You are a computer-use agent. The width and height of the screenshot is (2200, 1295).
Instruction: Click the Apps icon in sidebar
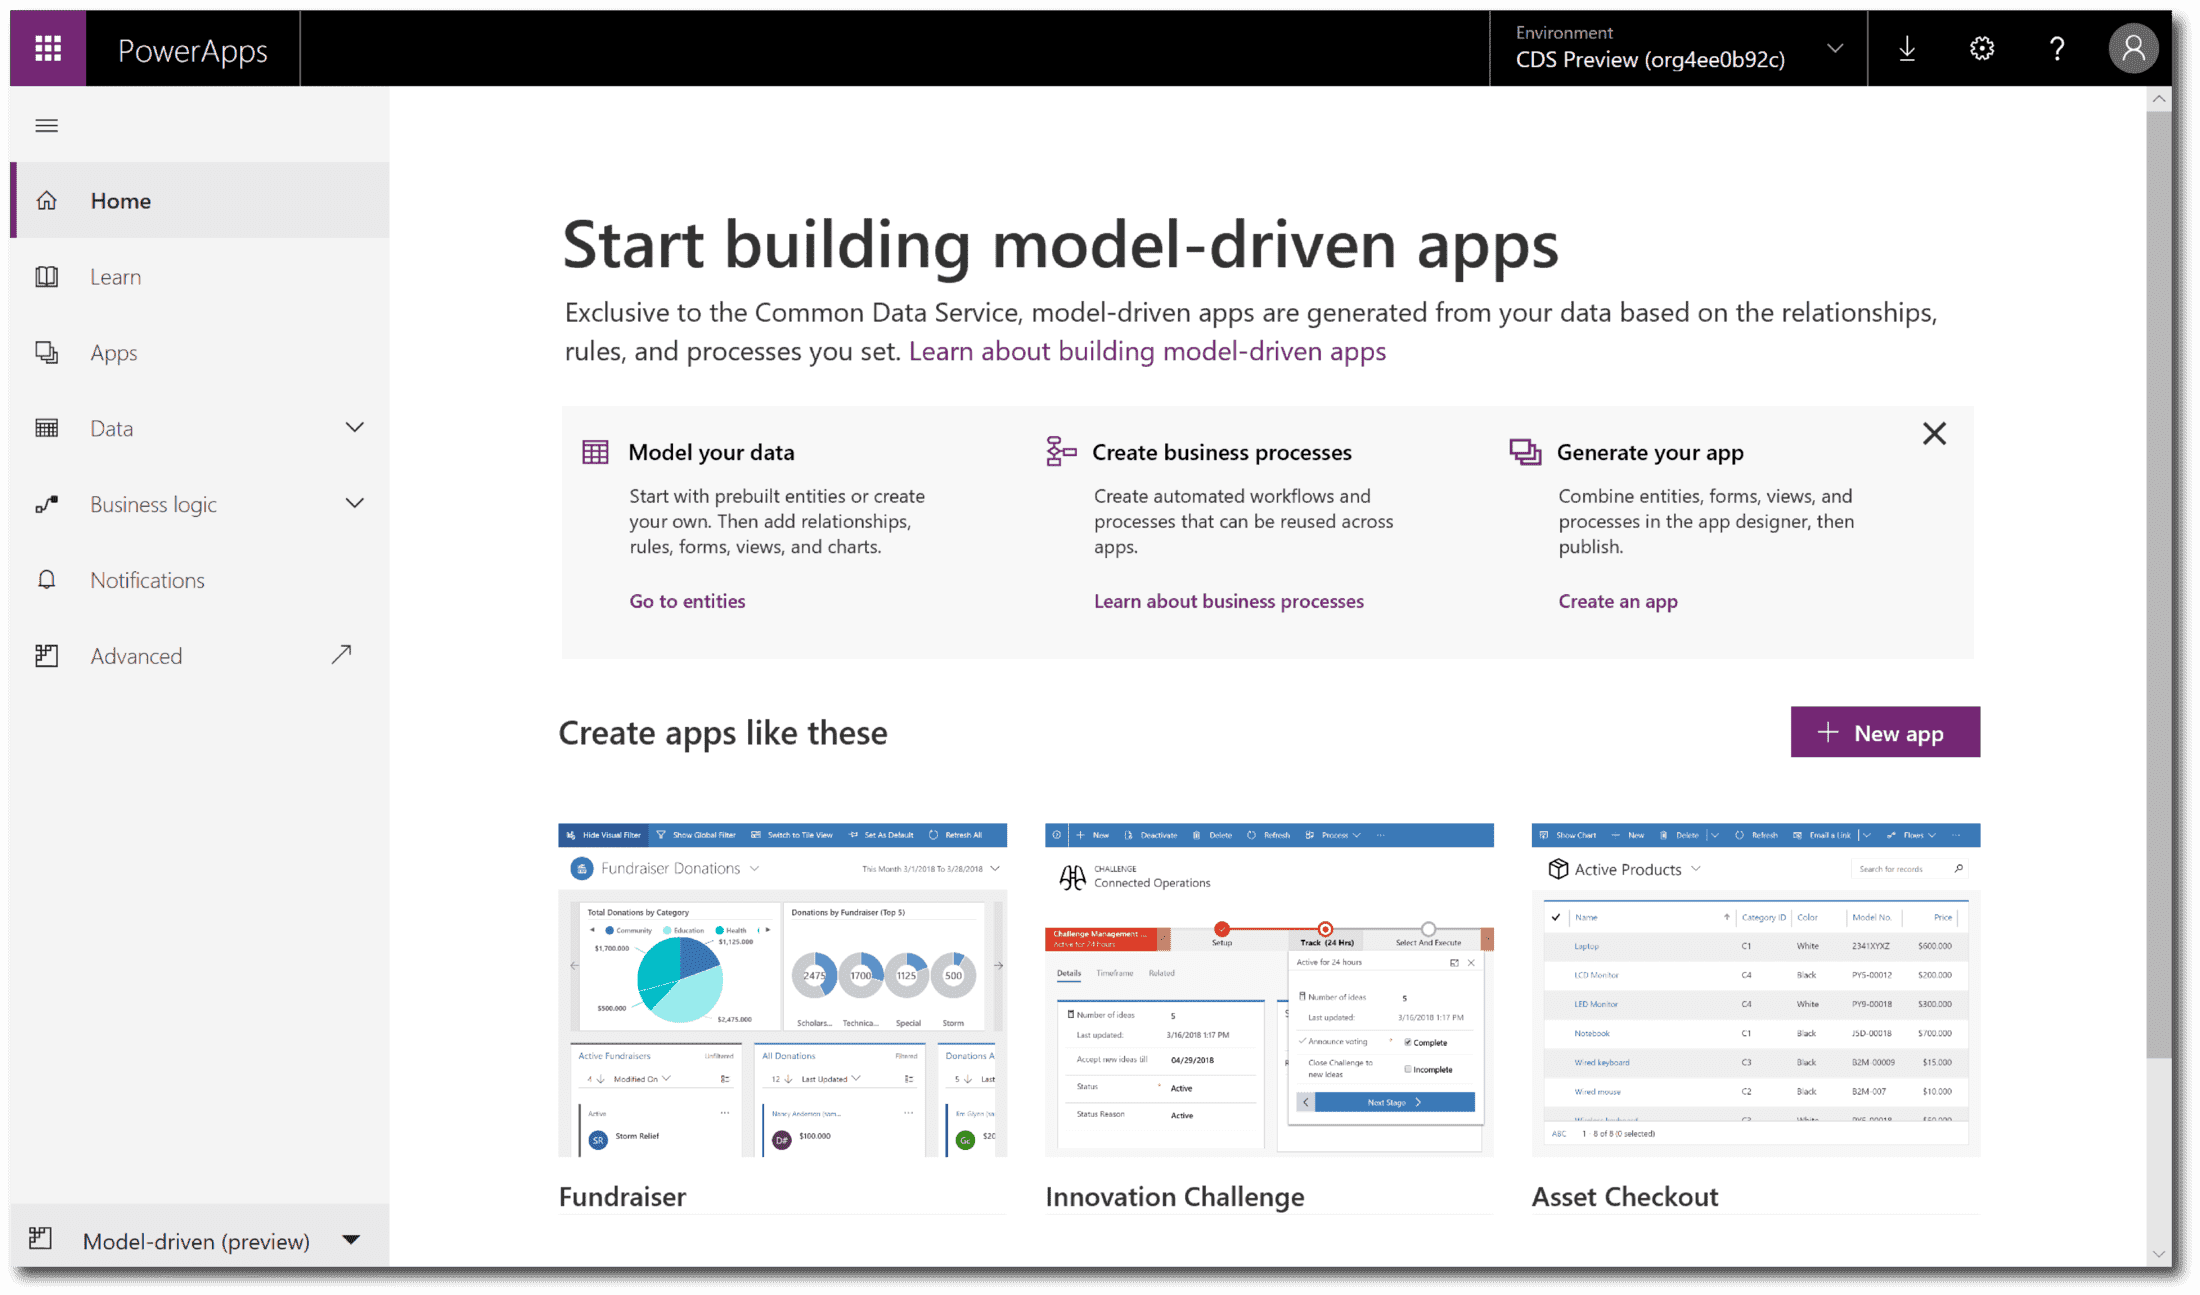[x=47, y=353]
